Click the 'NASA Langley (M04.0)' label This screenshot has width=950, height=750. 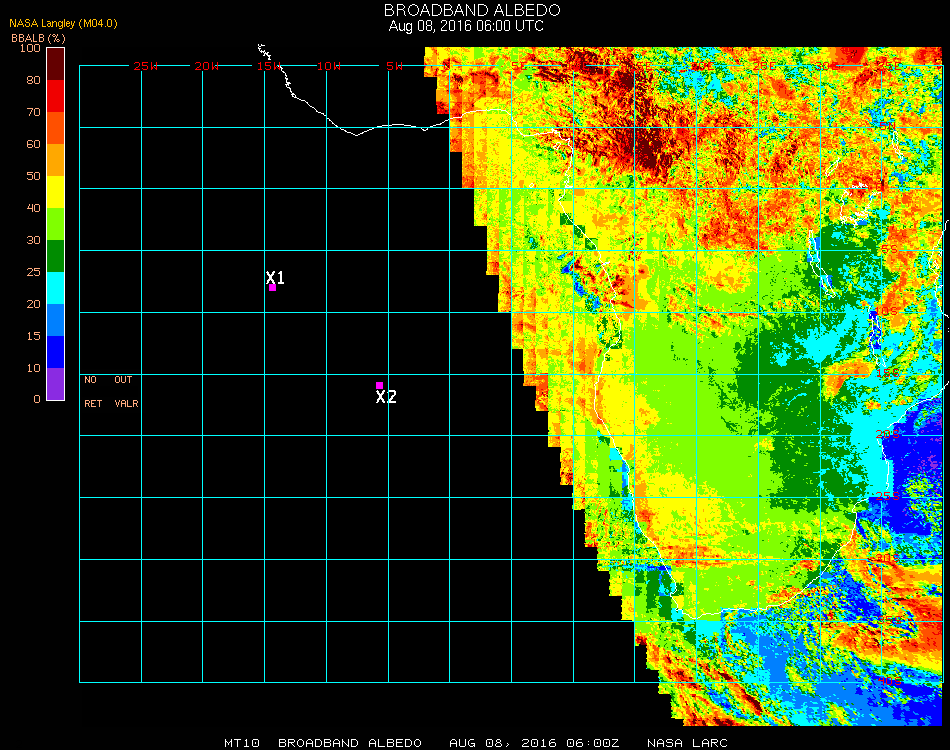[x=63, y=23]
